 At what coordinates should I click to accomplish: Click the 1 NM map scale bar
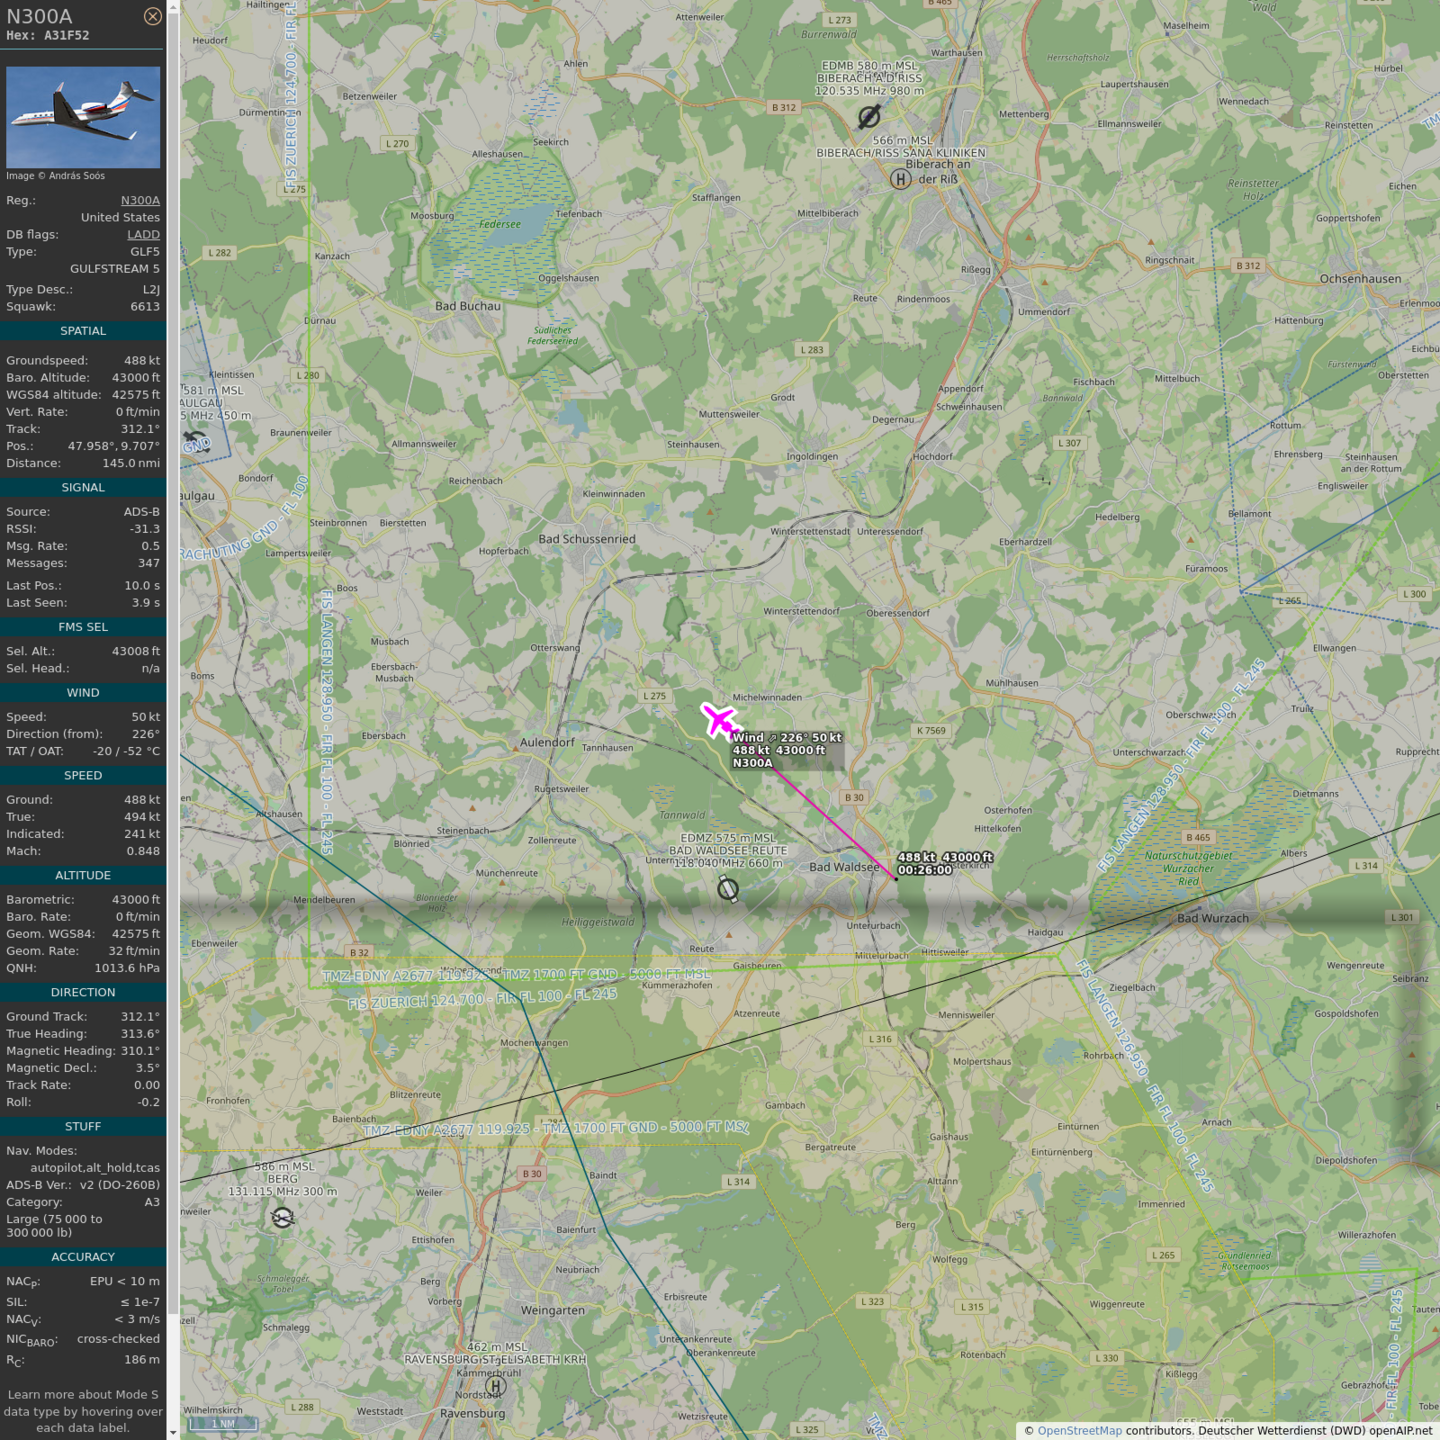222,1423
